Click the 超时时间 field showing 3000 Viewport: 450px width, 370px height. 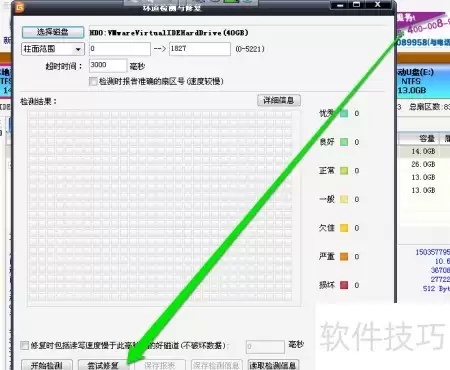click(108, 65)
